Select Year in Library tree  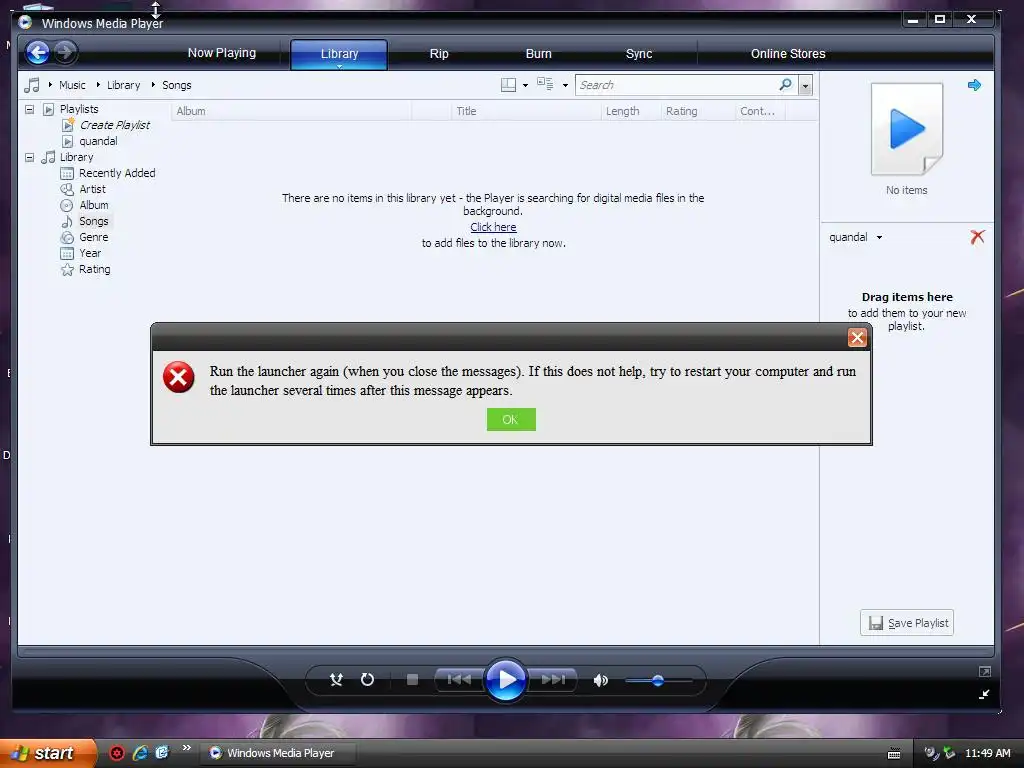pos(90,253)
